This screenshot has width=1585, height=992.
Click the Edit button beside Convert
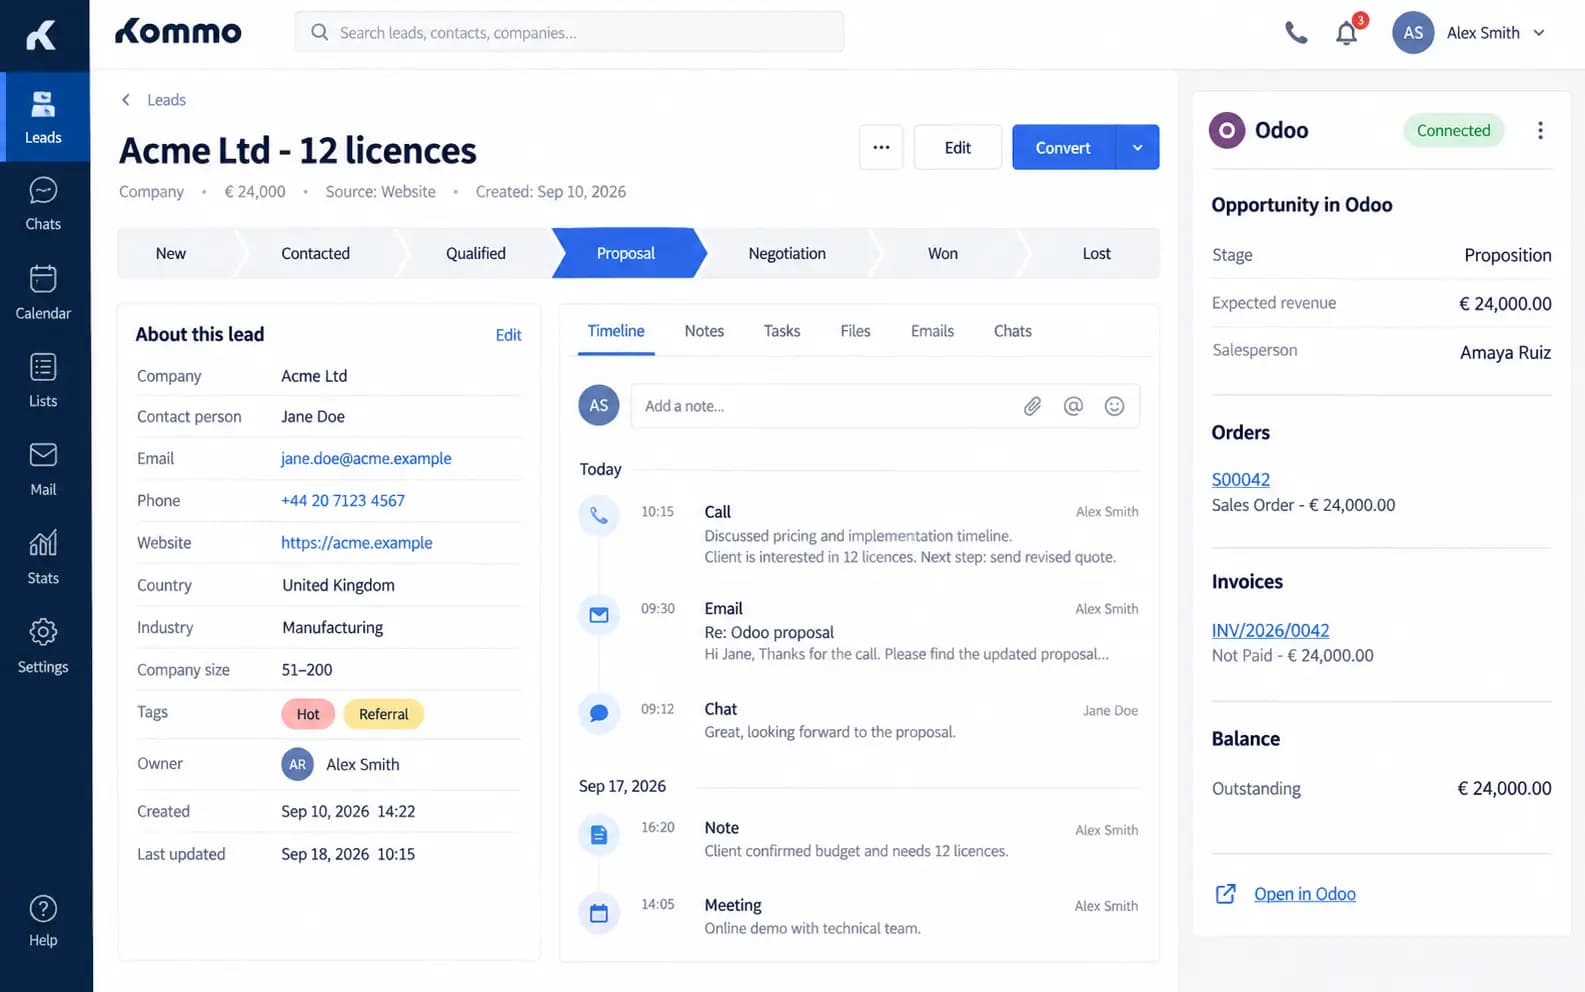coord(958,148)
